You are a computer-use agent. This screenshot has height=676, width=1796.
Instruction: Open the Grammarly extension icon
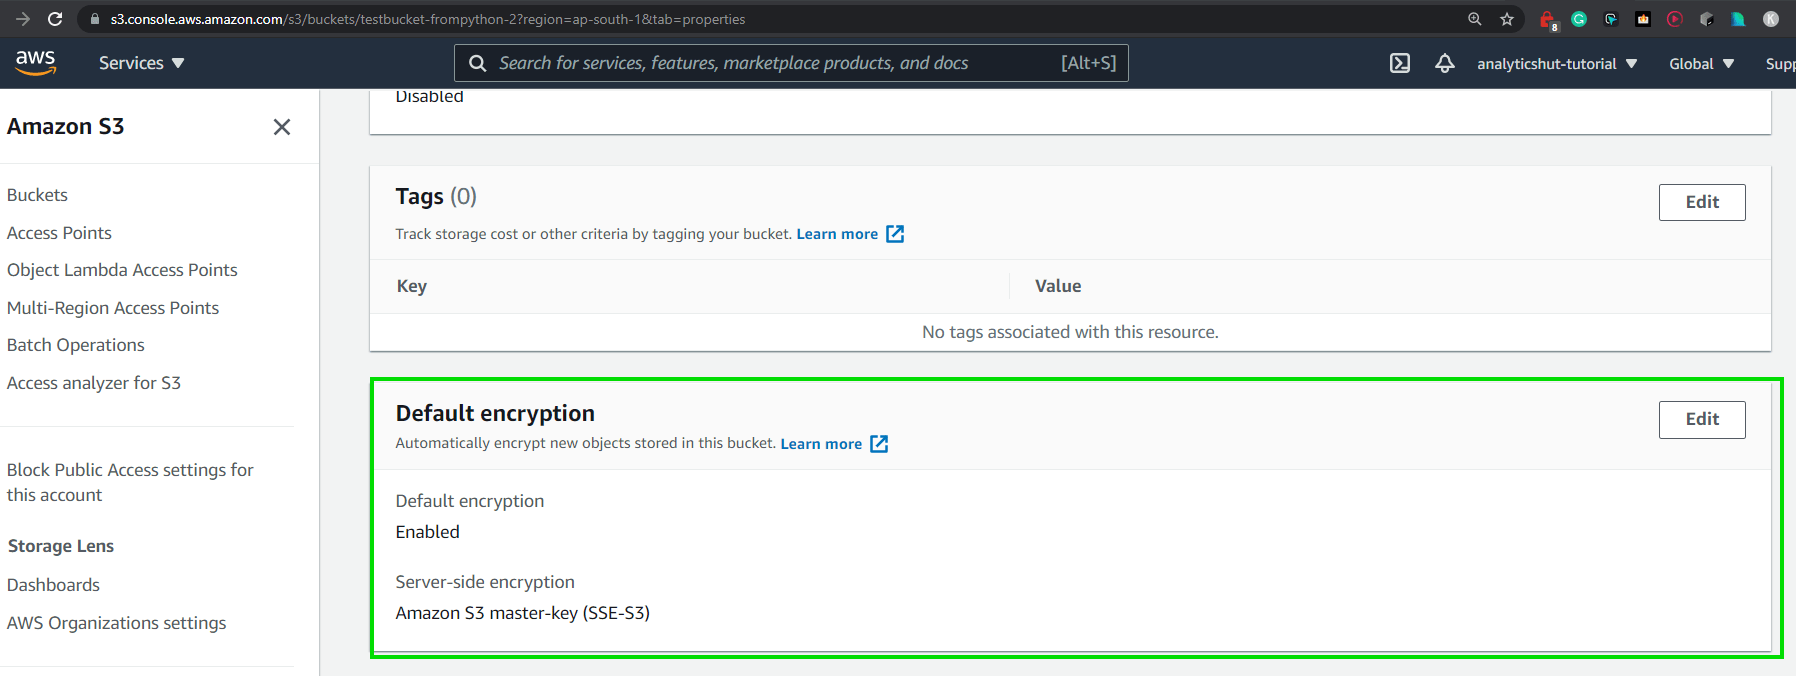(1579, 19)
